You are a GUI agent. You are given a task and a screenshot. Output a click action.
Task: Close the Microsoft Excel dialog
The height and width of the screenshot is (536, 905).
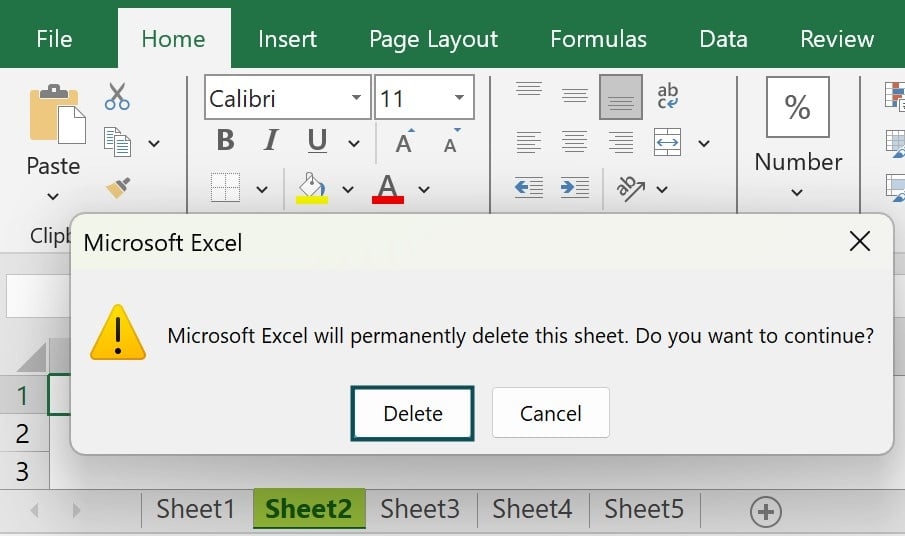pyautogui.click(x=859, y=241)
